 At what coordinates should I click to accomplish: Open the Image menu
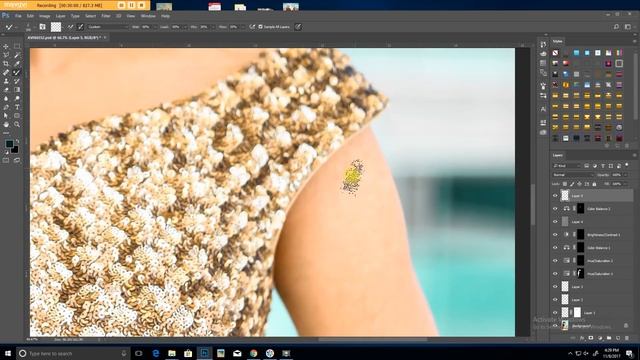point(44,16)
